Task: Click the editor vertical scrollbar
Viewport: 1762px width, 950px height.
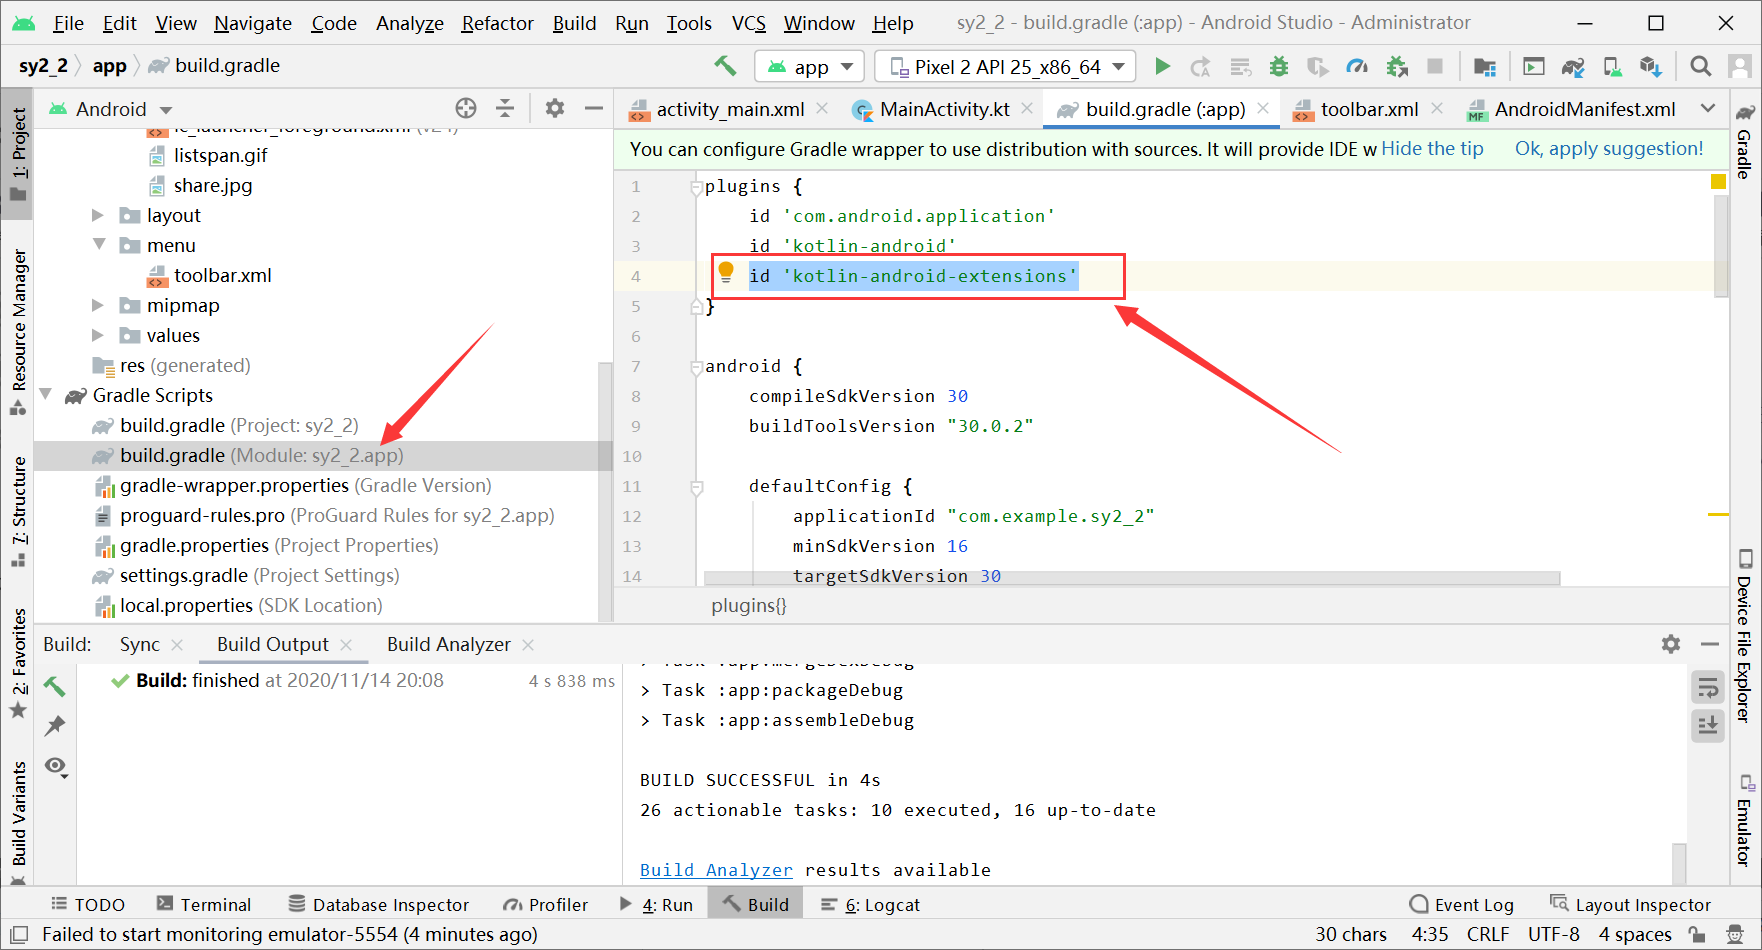Action: pyautogui.click(x=1721, y=246)
